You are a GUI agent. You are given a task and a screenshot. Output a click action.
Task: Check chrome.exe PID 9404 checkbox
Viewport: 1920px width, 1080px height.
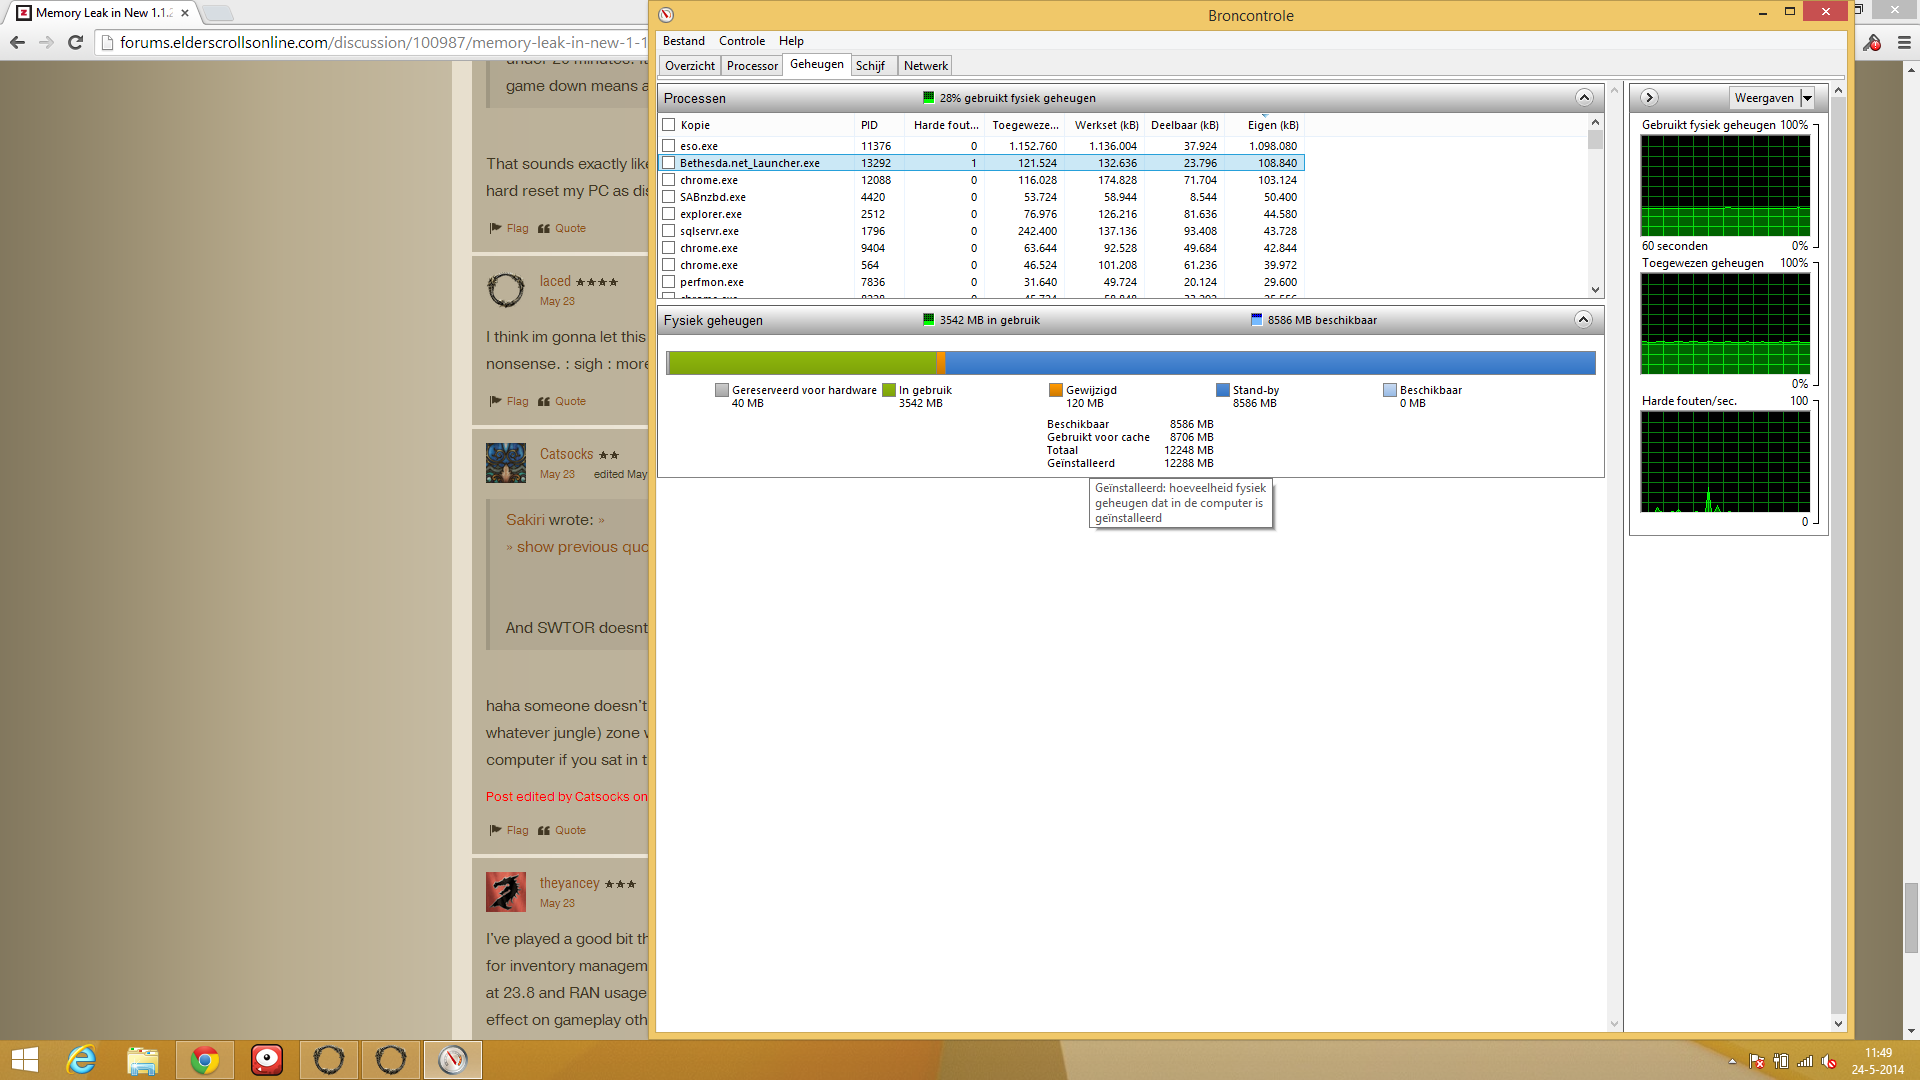coord(669,248)
